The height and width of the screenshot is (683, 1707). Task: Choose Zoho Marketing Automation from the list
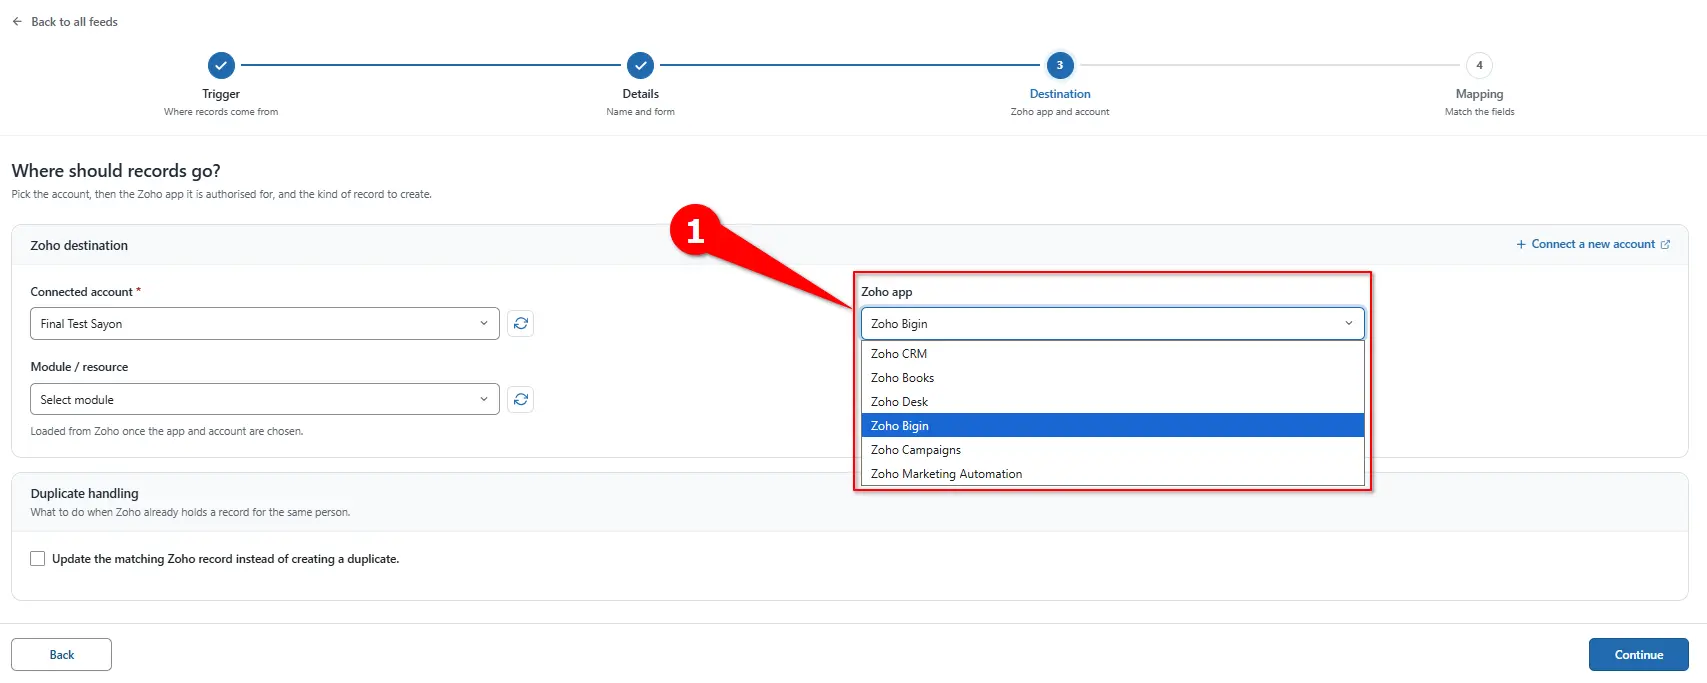tap(1112, 474)
